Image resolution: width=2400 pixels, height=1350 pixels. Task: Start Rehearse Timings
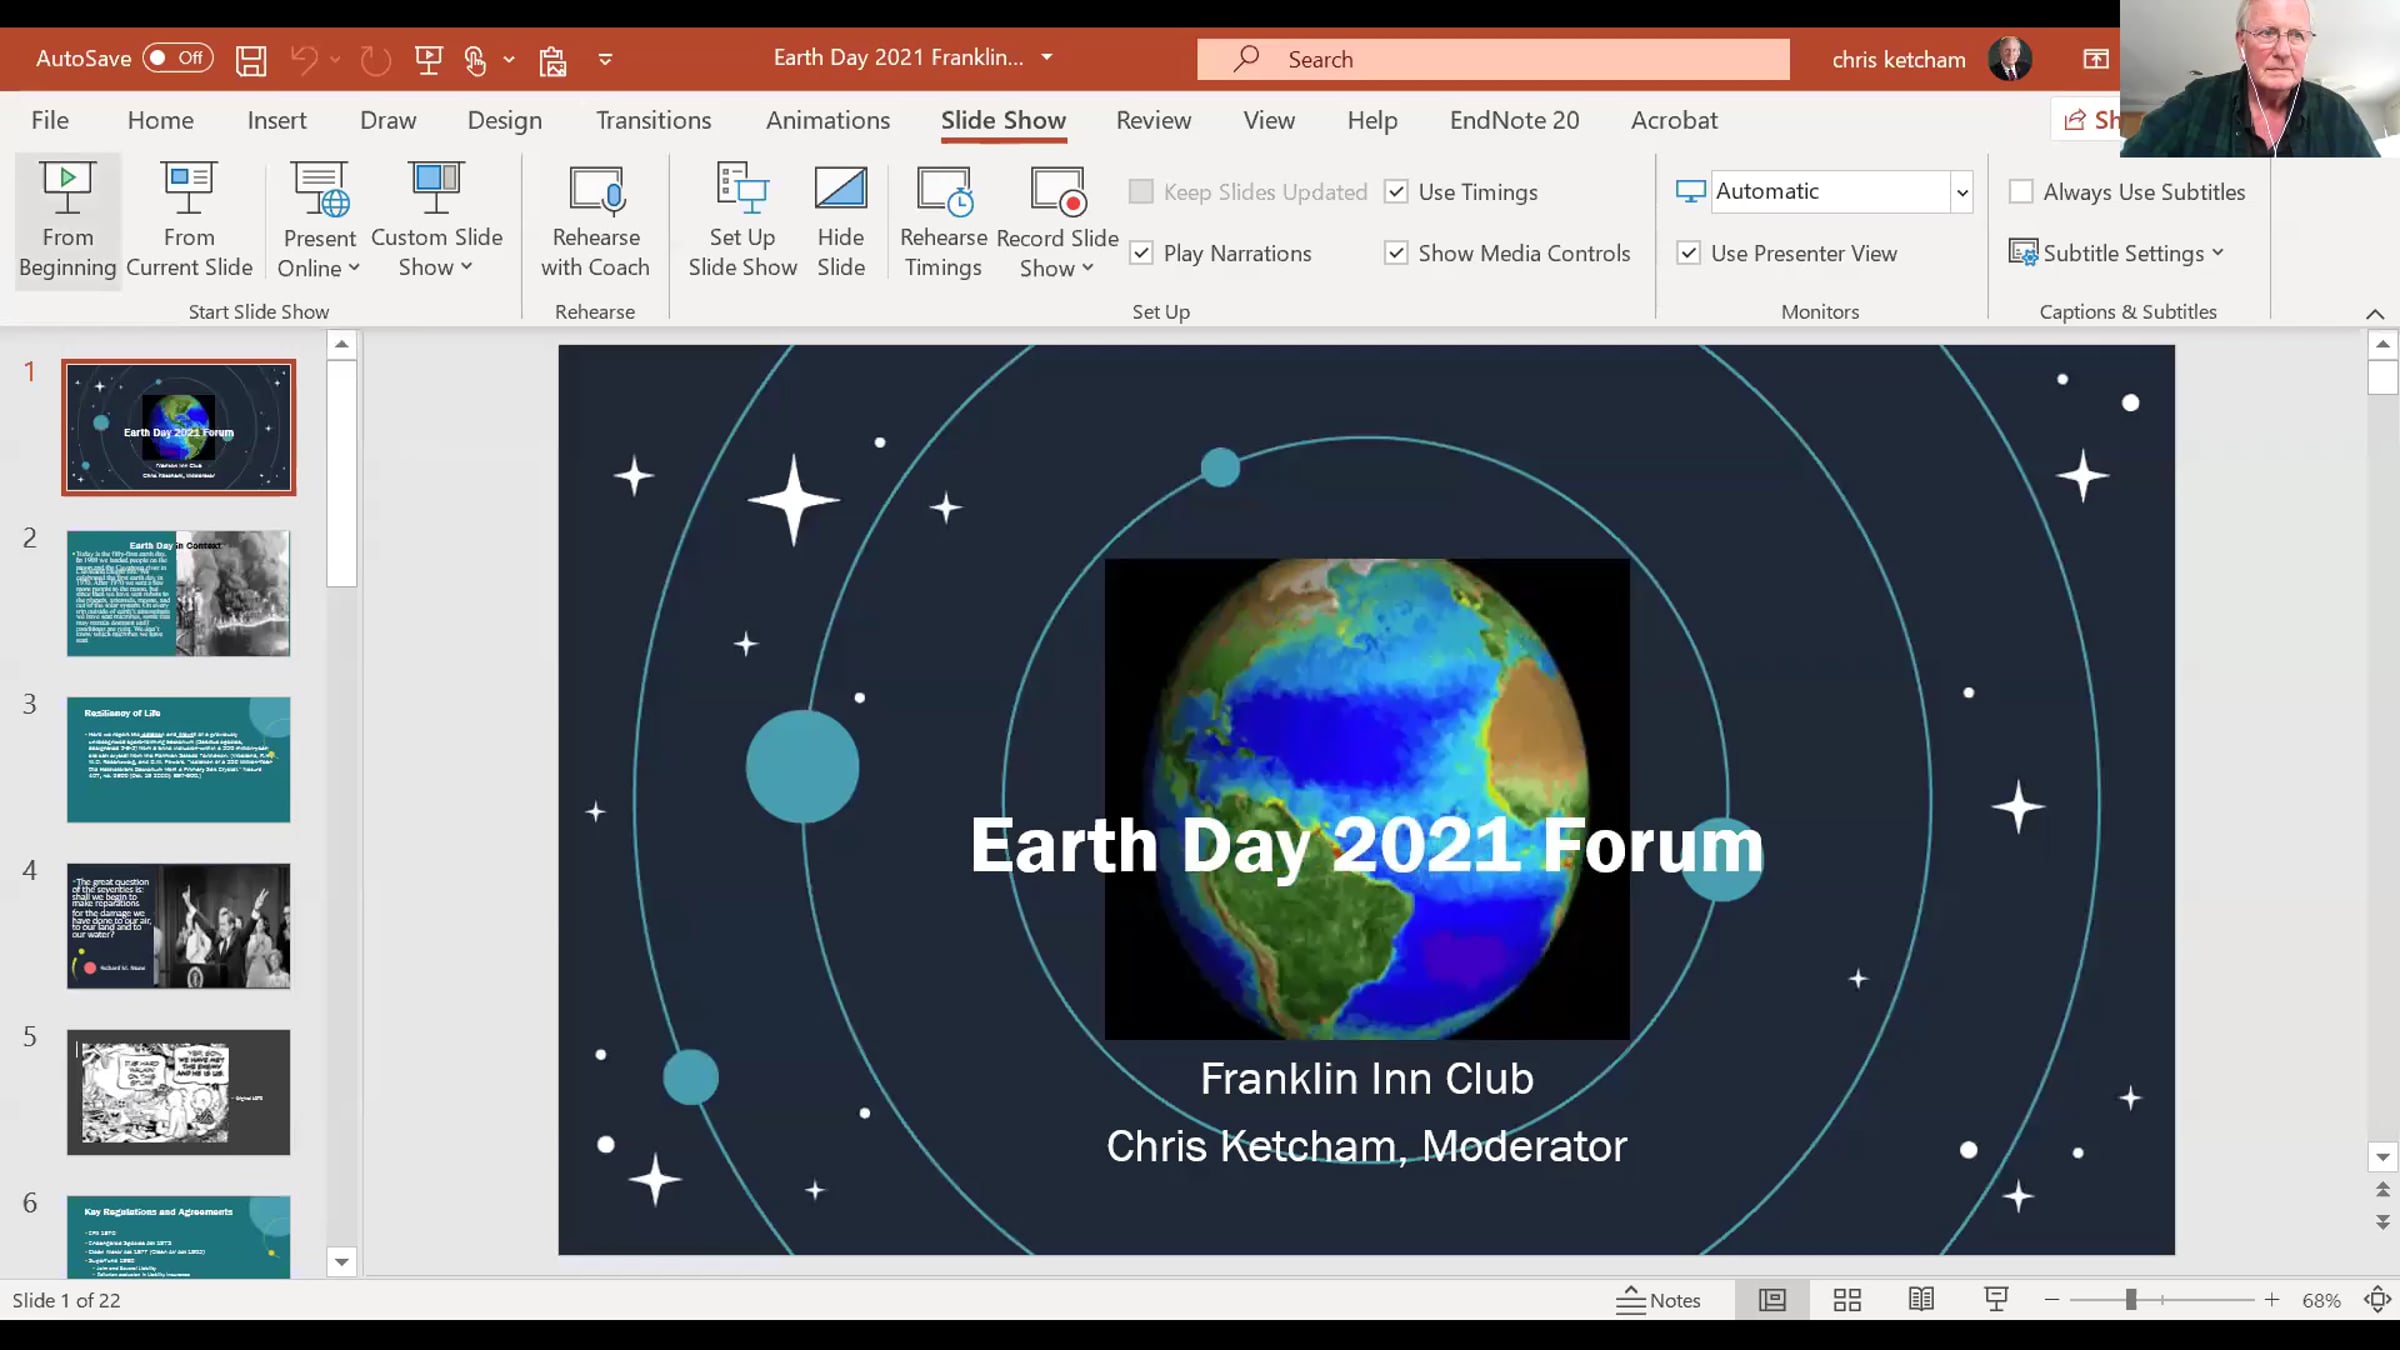[943, 221]
